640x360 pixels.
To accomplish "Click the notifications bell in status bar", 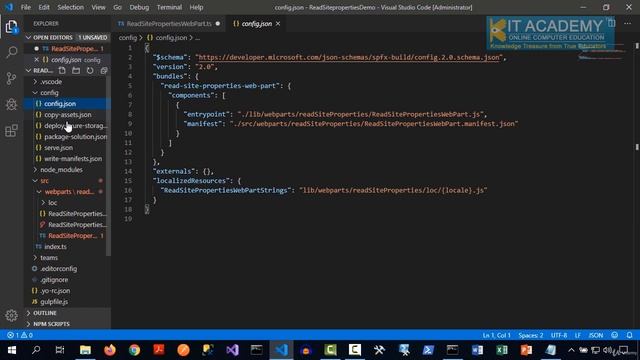I will (x=629, y=335).
